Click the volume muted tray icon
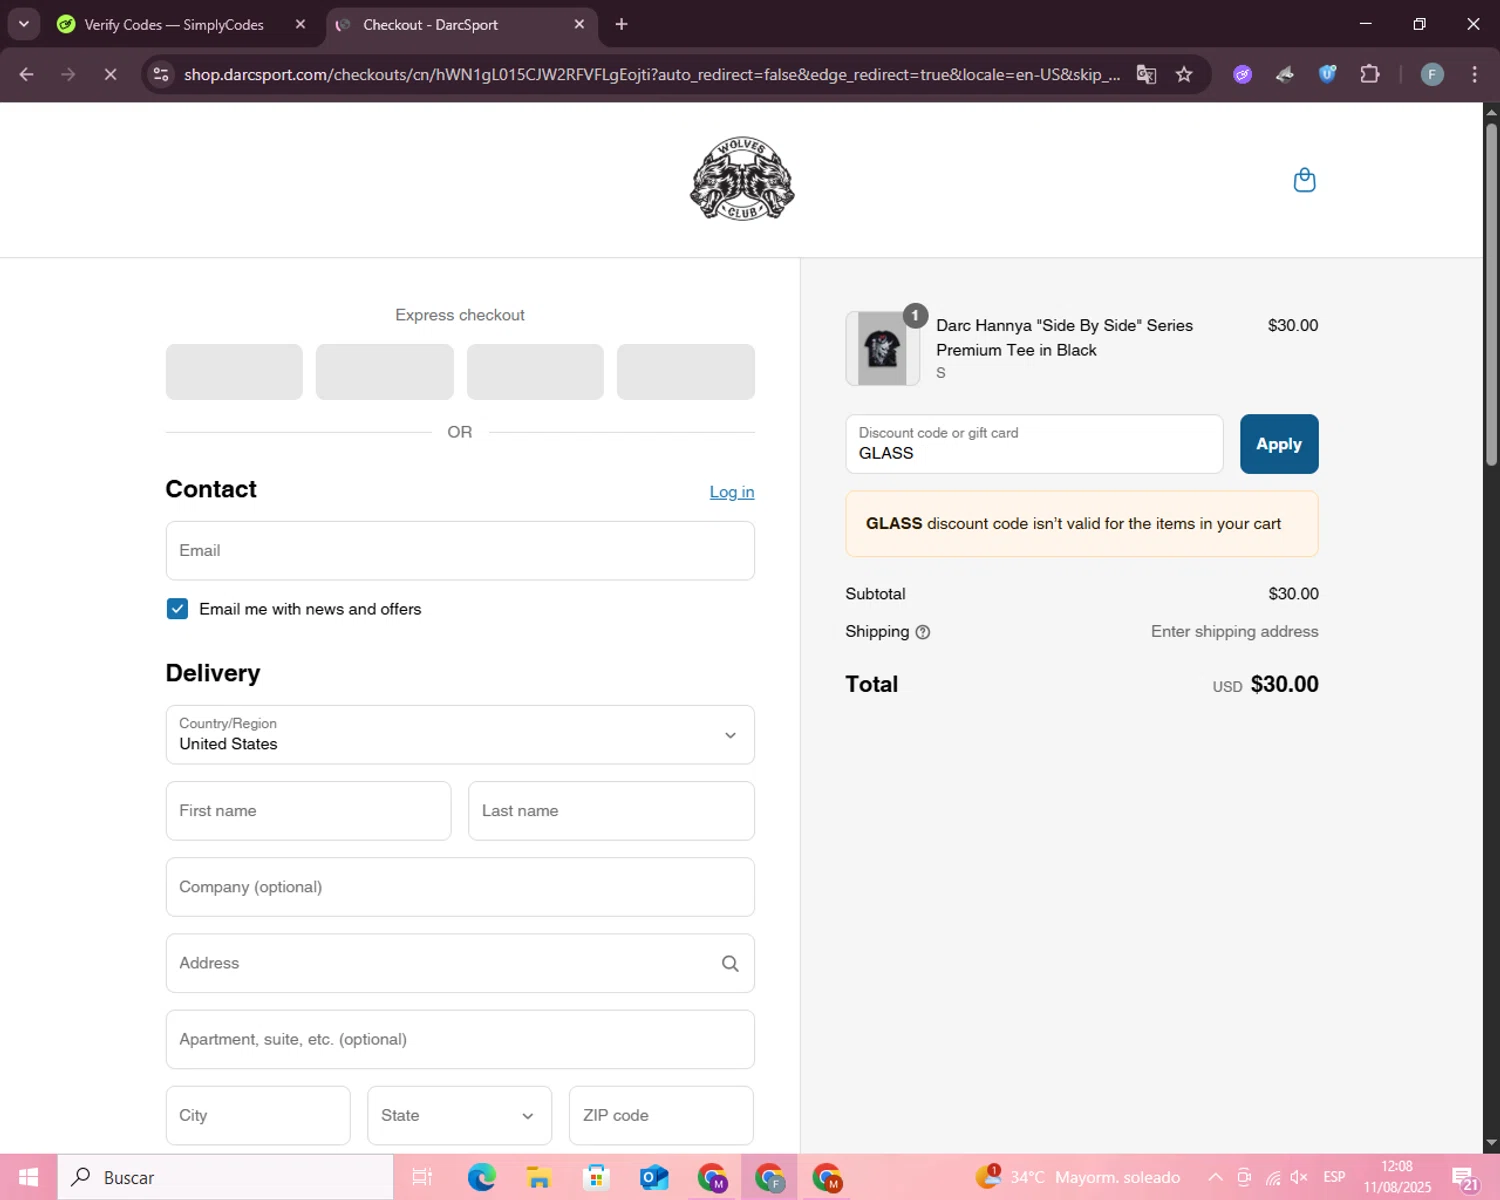Image resolution: width=1500 pixels, height=1200 pixels. click(x=1300, y=1177)
